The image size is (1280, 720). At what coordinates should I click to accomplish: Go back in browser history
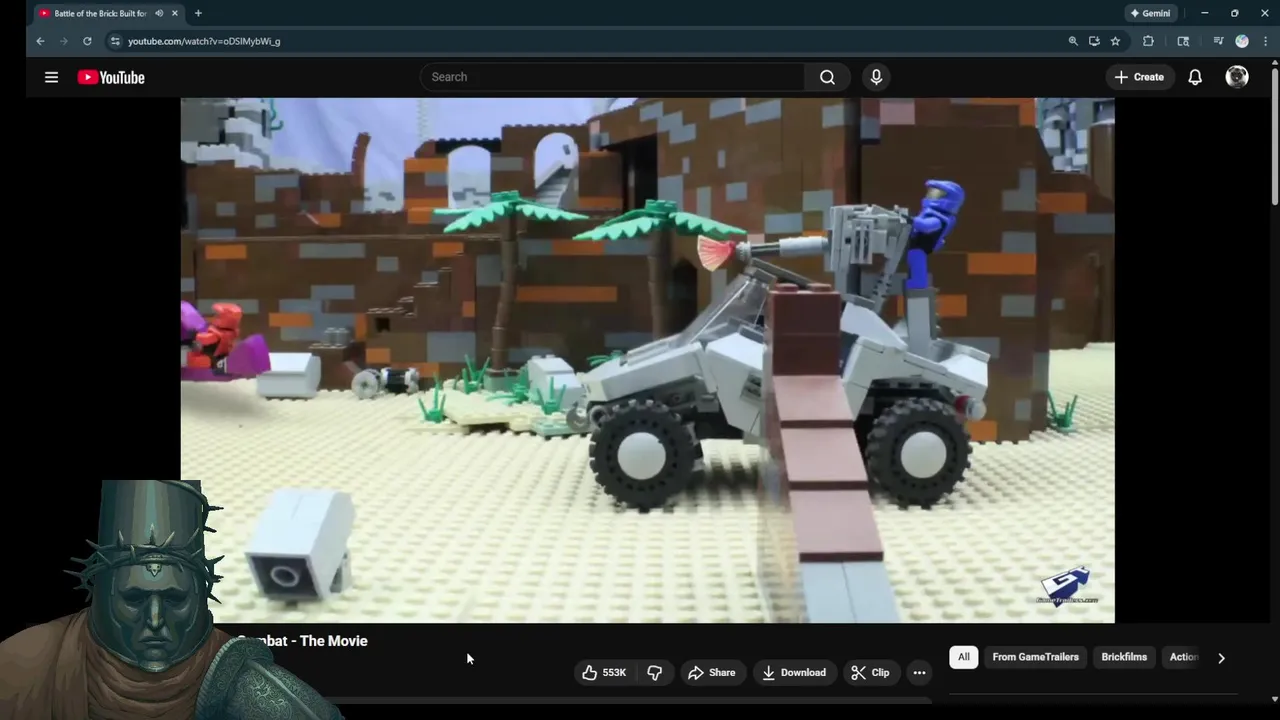click(x=40, y=41)
